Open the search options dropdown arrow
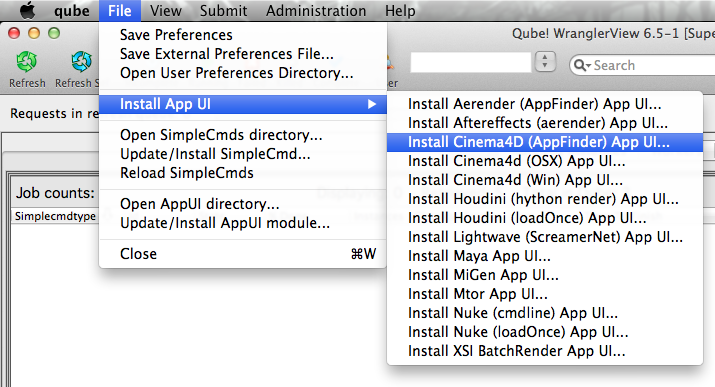Viewport: 715px width, 387px height. click(x=589, y=66)
